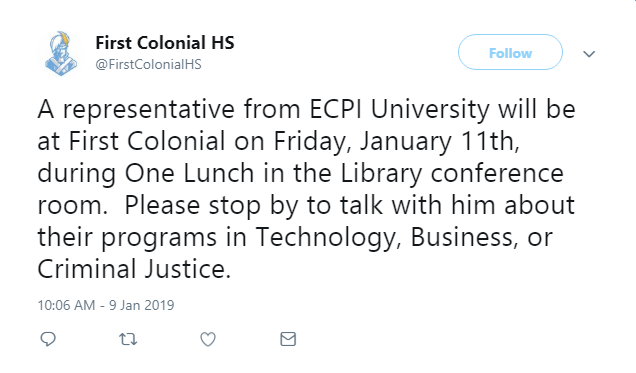Screen dimensions: 636x373
Task: Open the First Colonial HS display name
Action: coord(165,43)
